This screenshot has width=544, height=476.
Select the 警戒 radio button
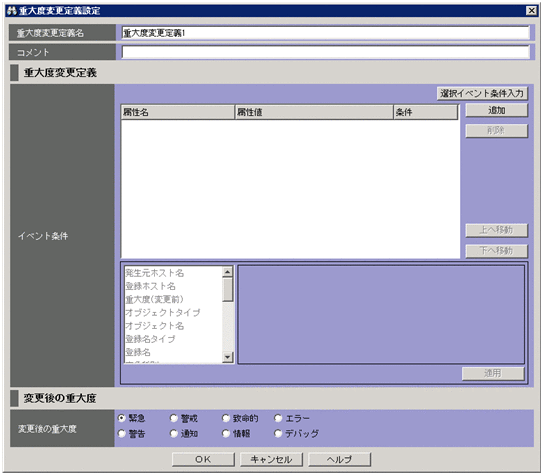(x=173, y=418)
